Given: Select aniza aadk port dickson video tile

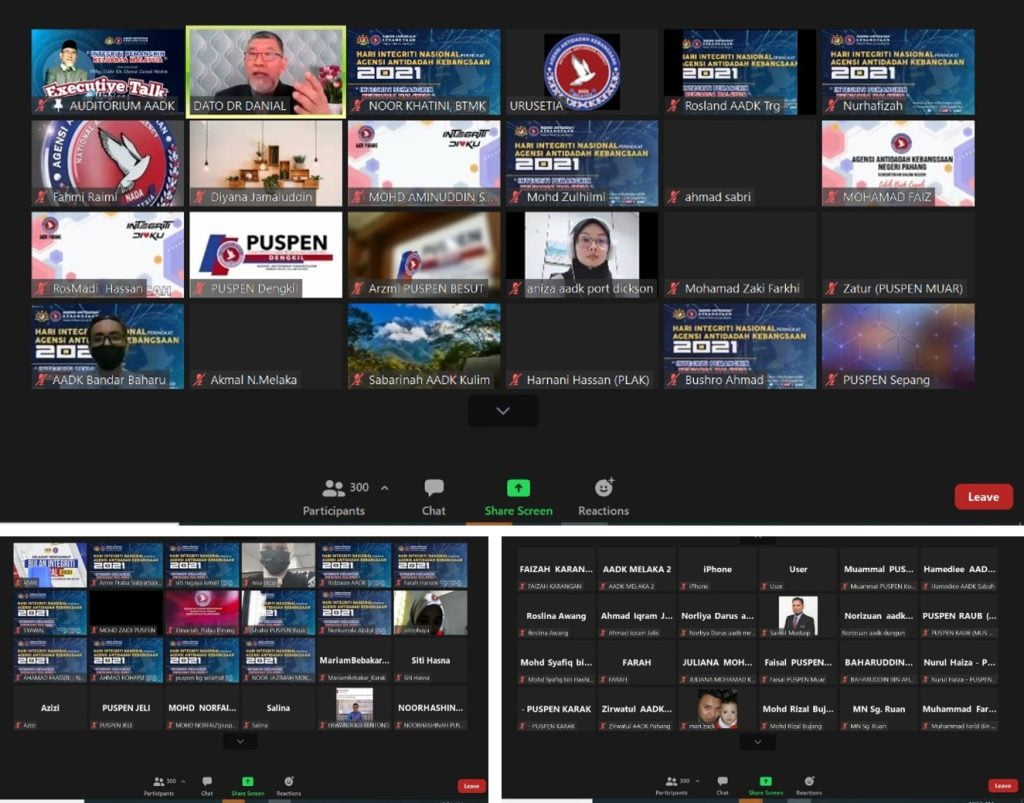Looking at the screenshot, I should (582, 250).
